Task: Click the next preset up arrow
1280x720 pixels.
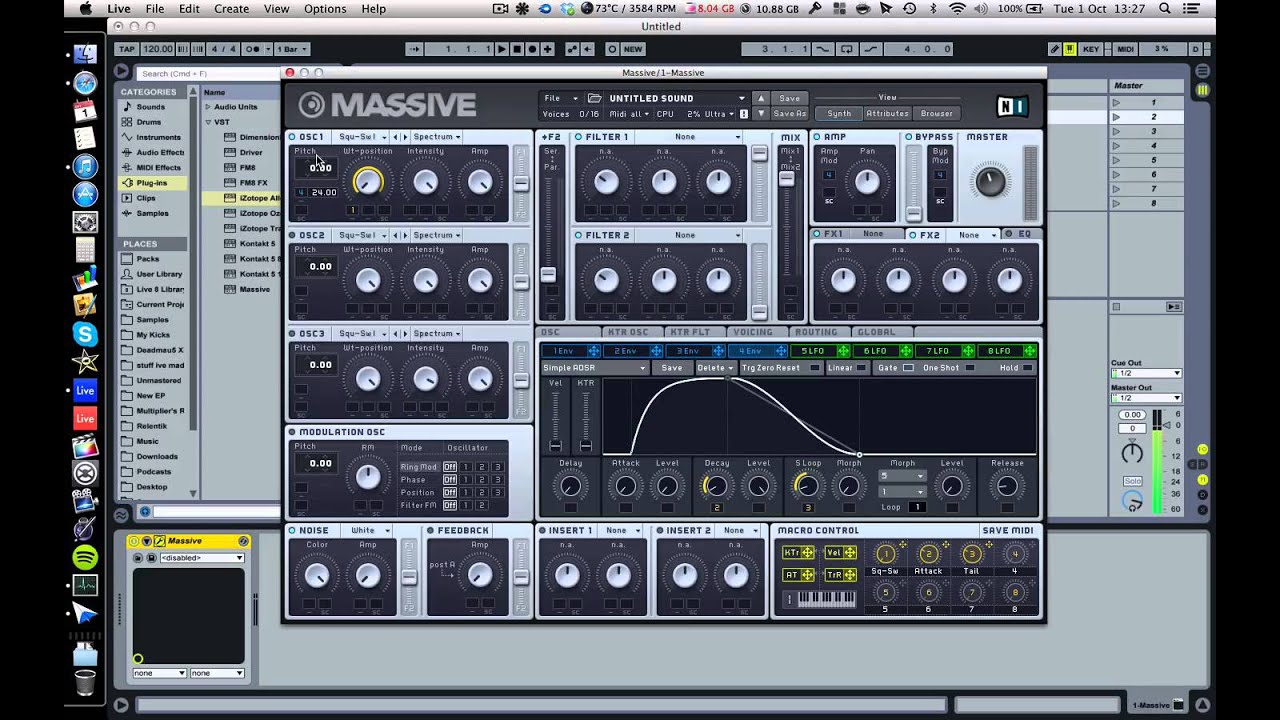Action: click(760, 98)
